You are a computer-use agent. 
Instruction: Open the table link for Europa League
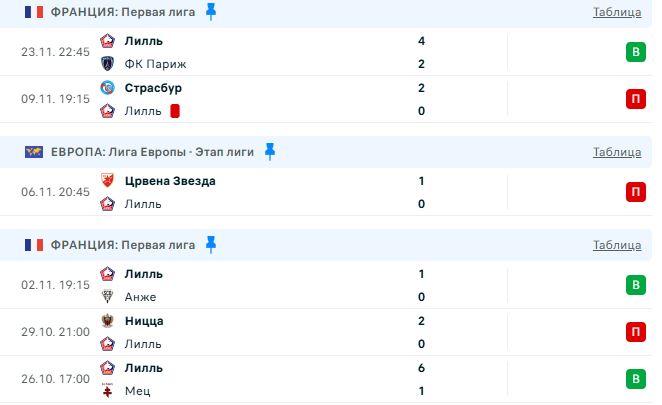tap(616, 152)
